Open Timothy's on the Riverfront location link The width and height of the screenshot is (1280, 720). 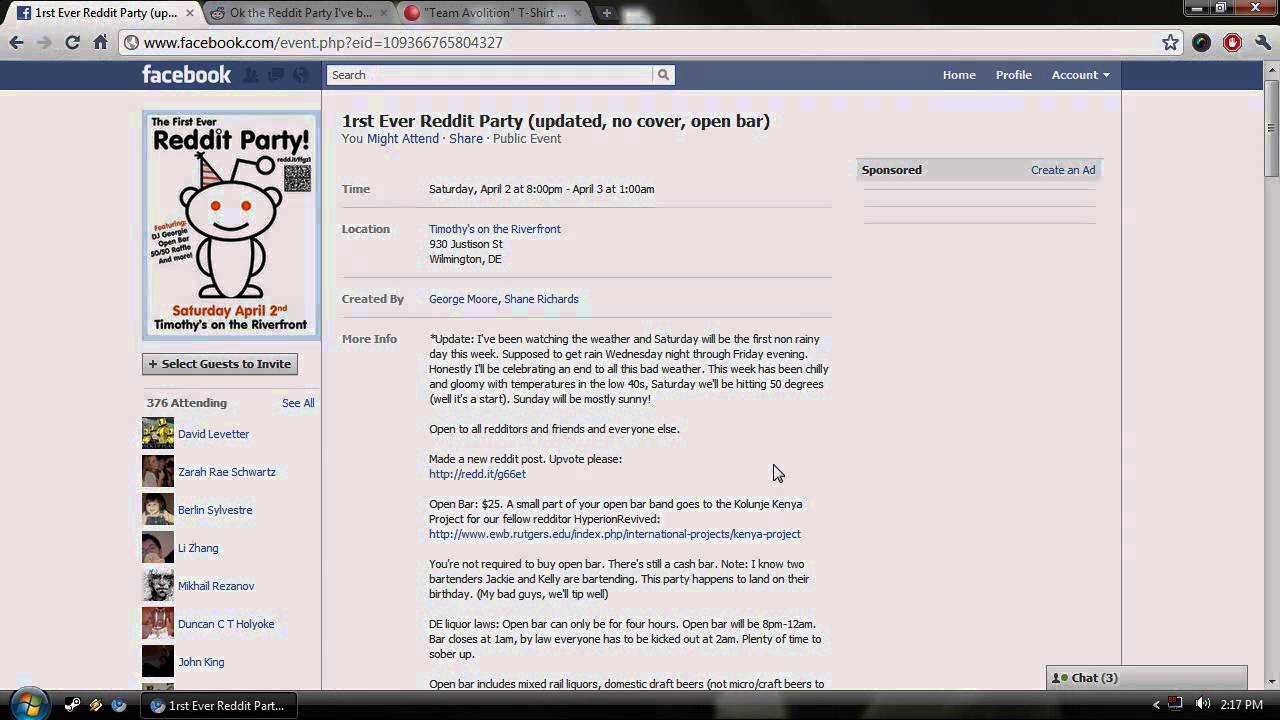pyautogui.click(x=495, y=229)
